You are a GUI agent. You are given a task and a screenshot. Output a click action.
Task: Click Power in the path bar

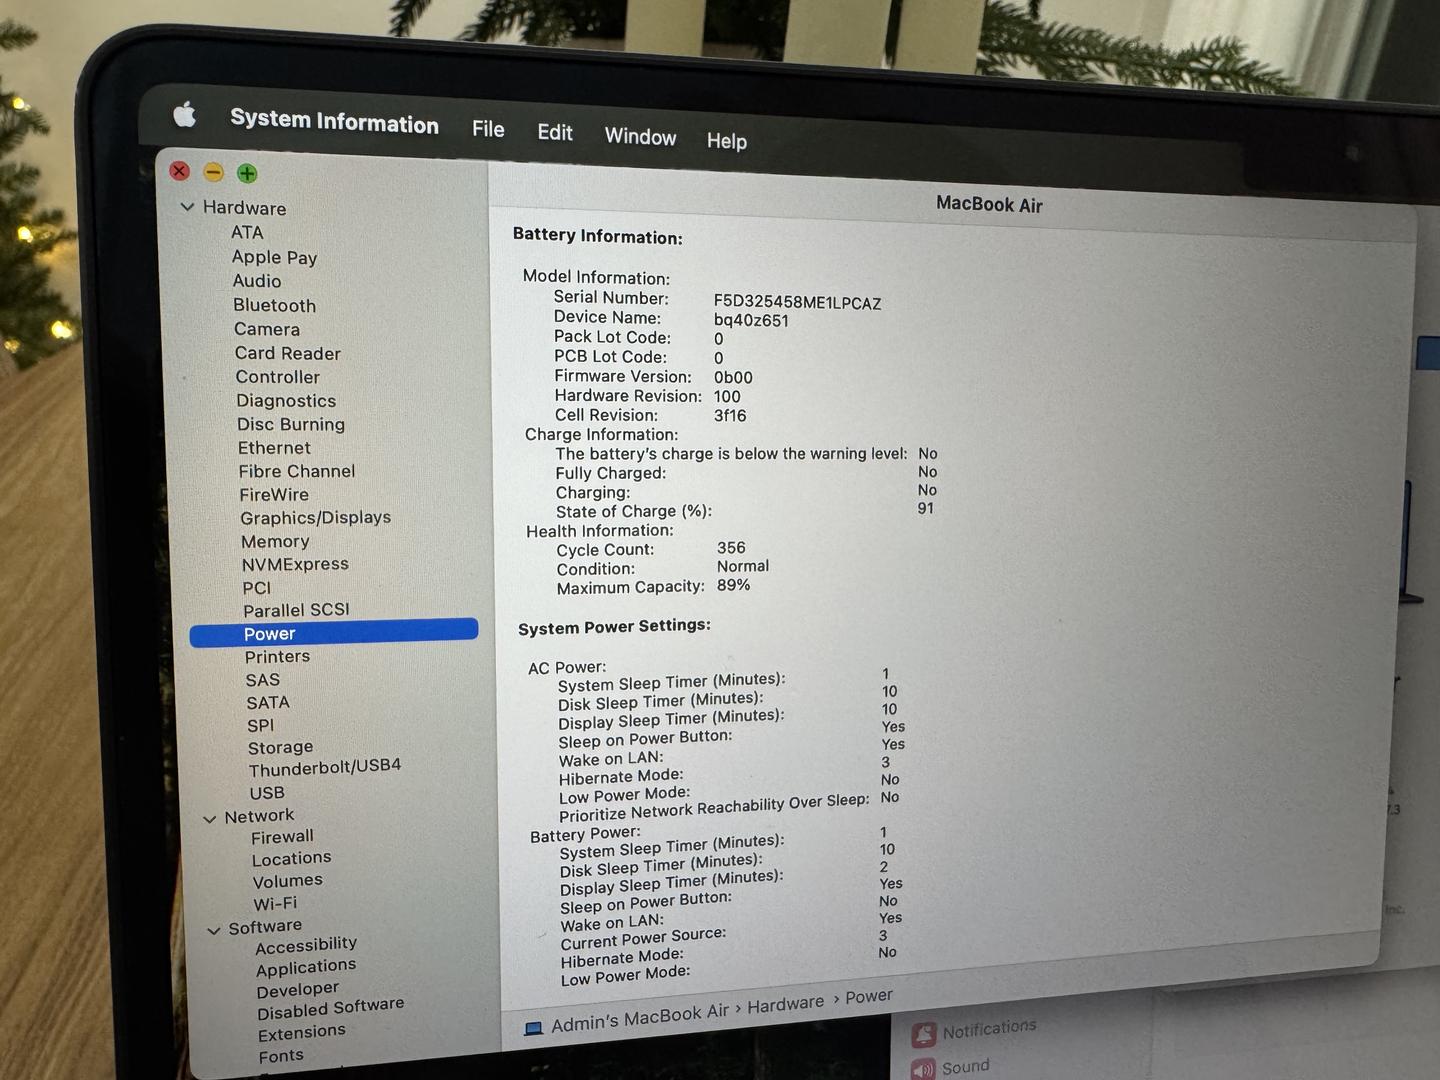pyautogui.click(x=869, y=996)
